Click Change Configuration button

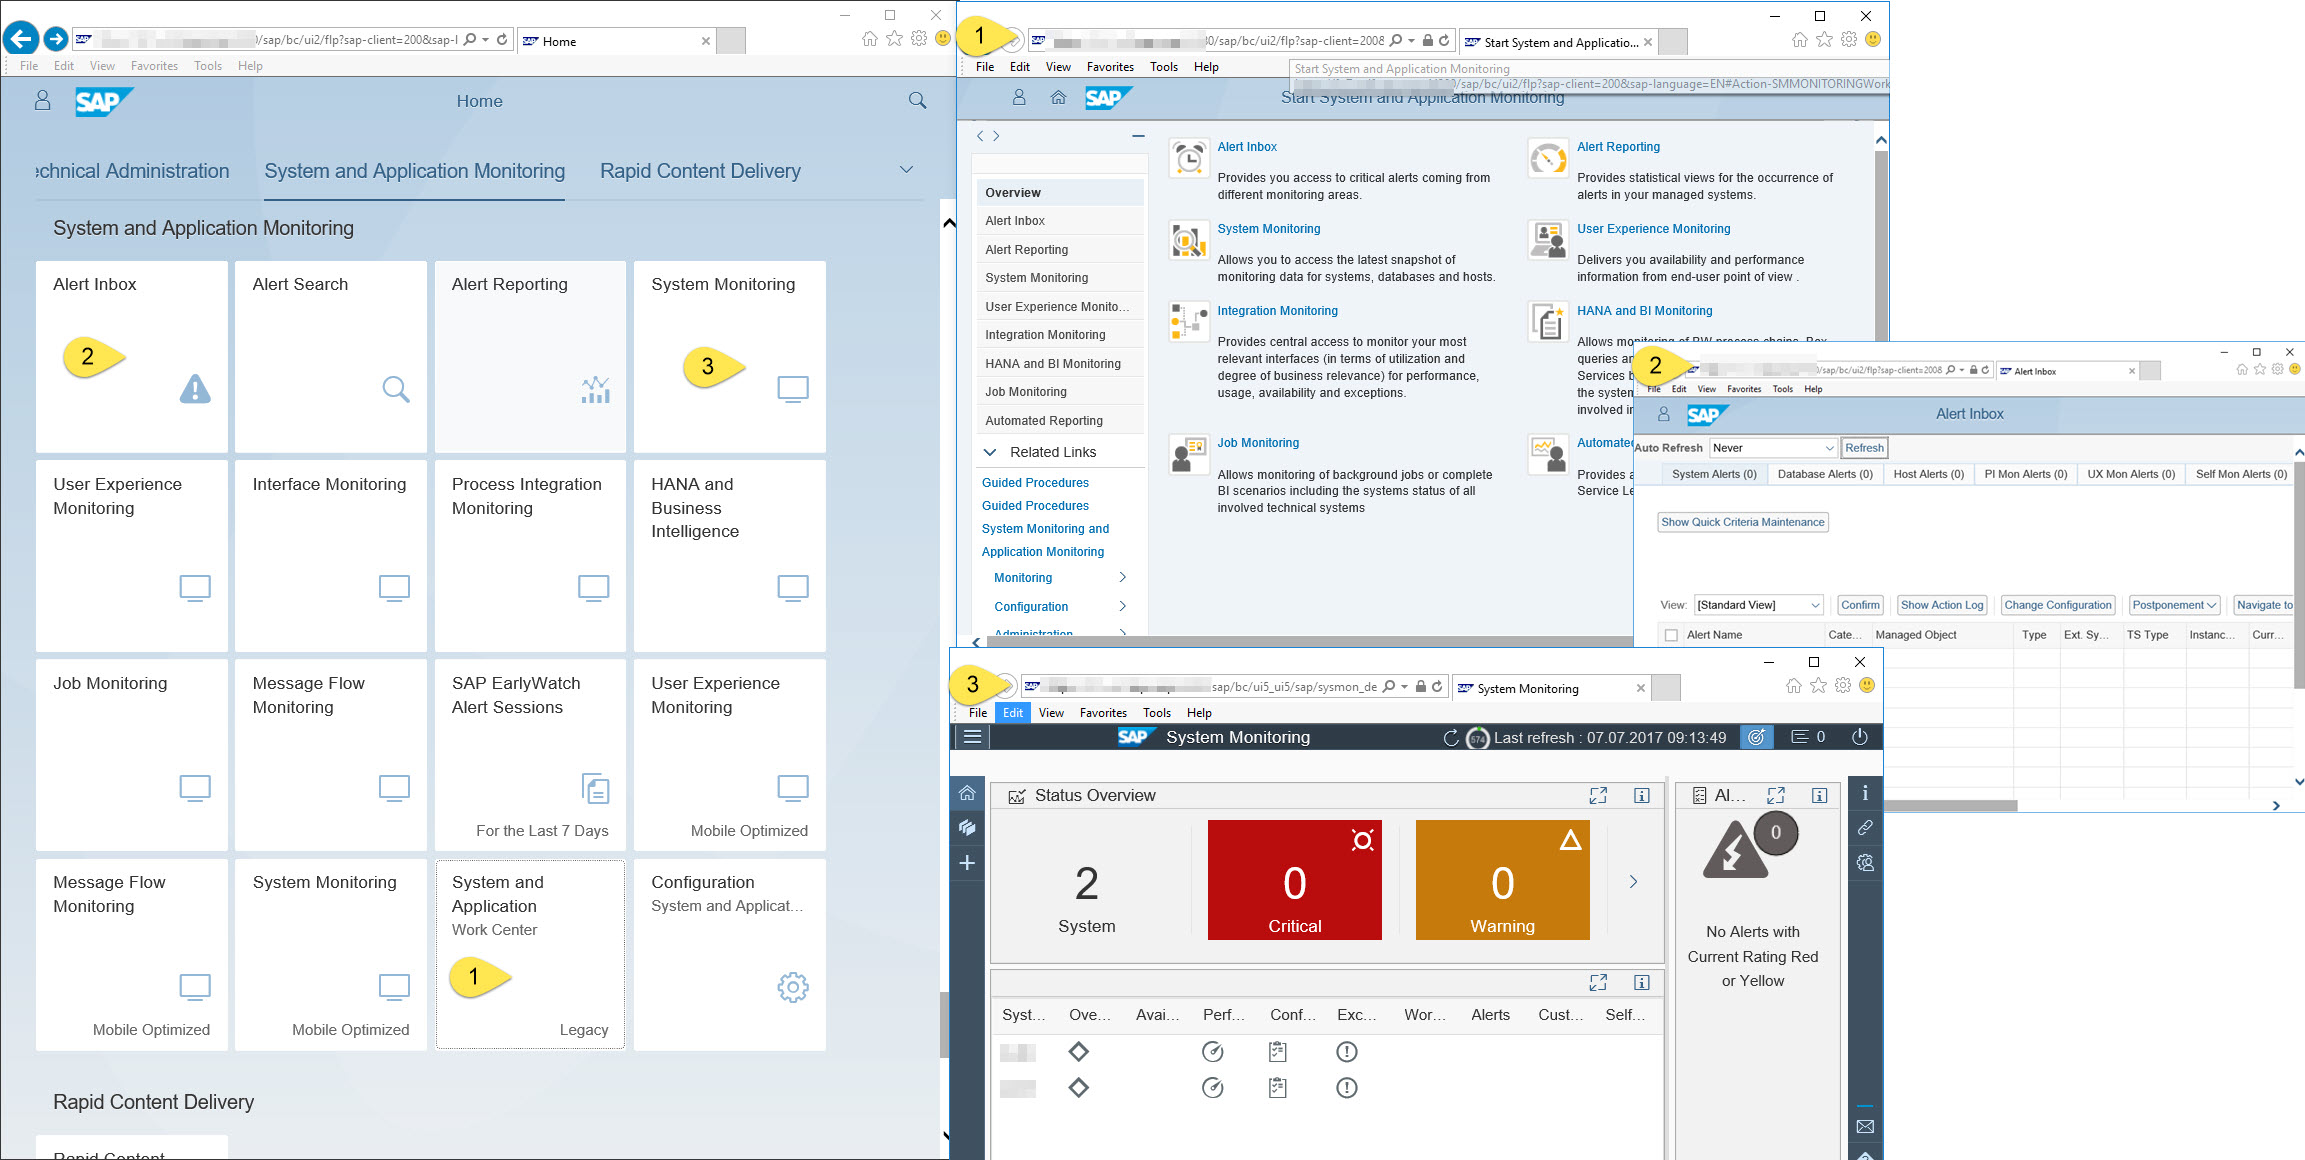pyautogui.click(x=2057, y=605)
